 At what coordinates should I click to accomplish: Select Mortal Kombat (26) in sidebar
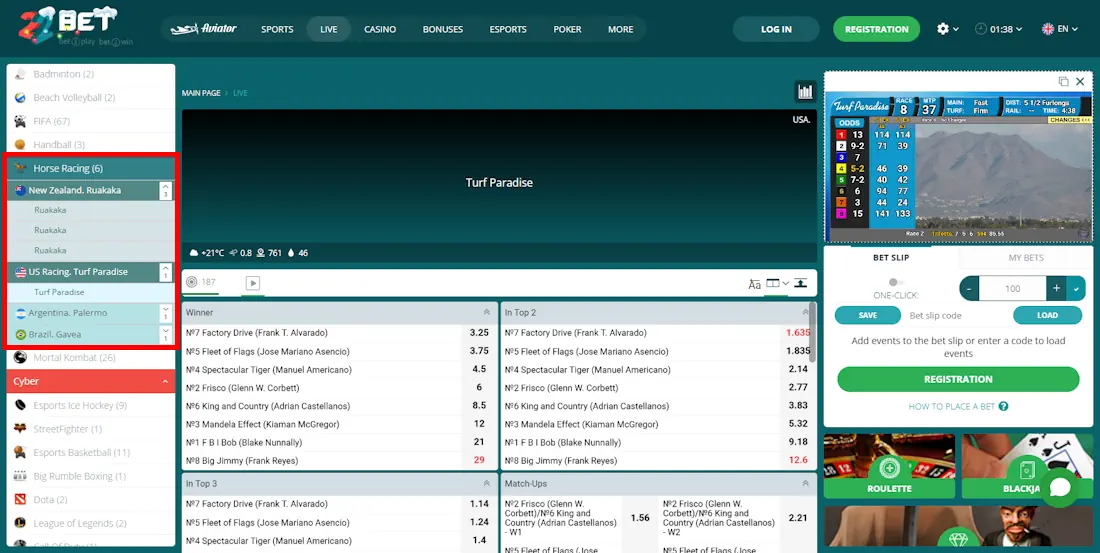(91, 358)
